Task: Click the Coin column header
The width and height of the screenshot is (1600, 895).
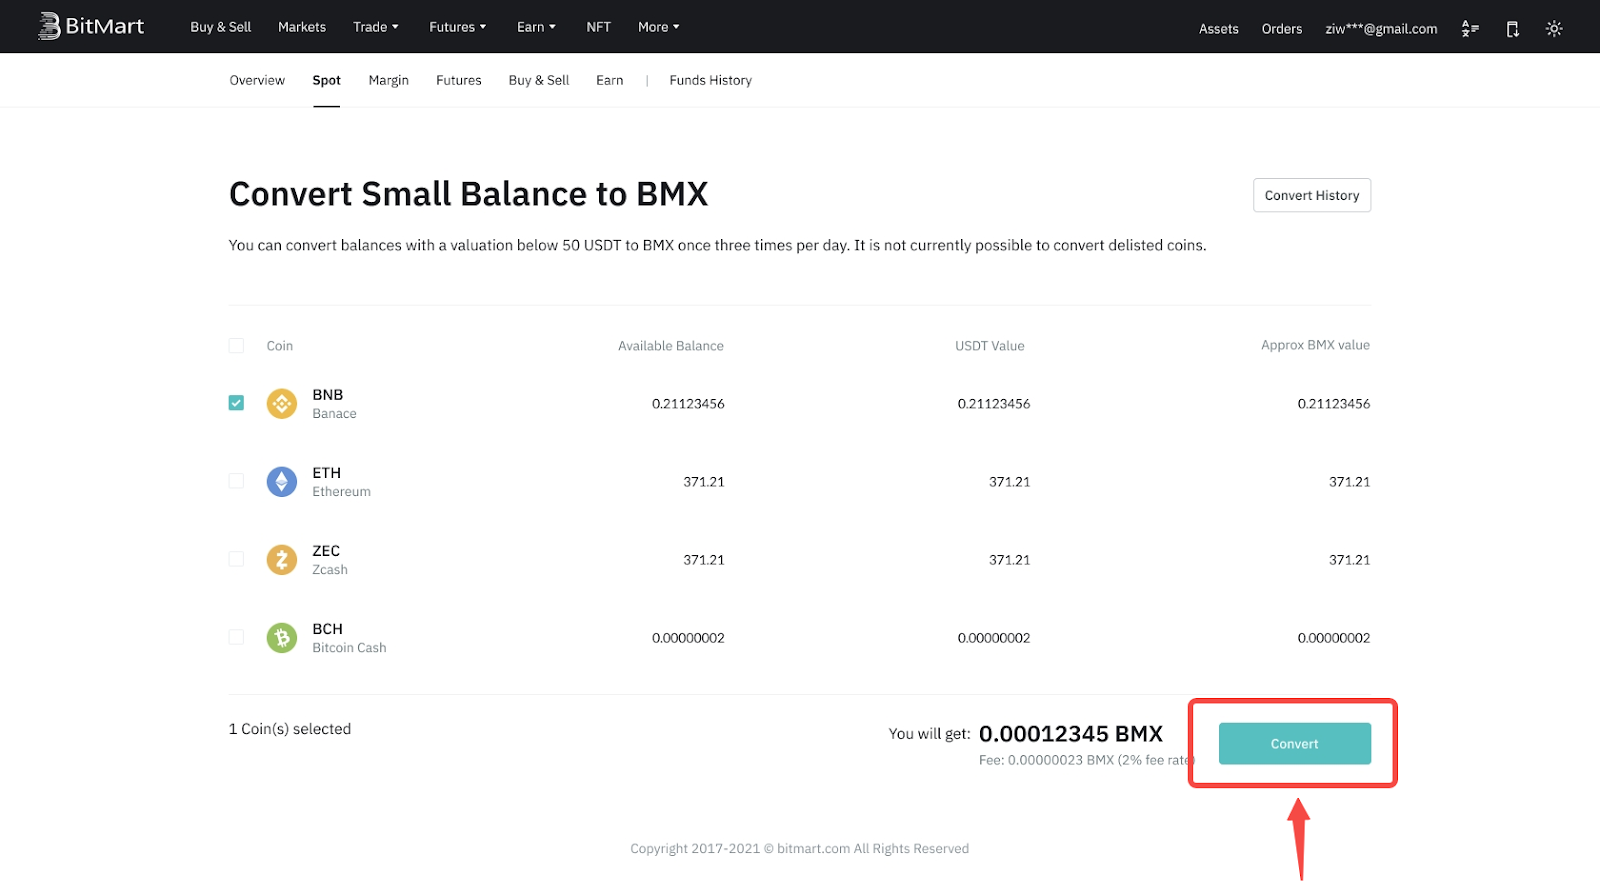Action: (280, 346)
